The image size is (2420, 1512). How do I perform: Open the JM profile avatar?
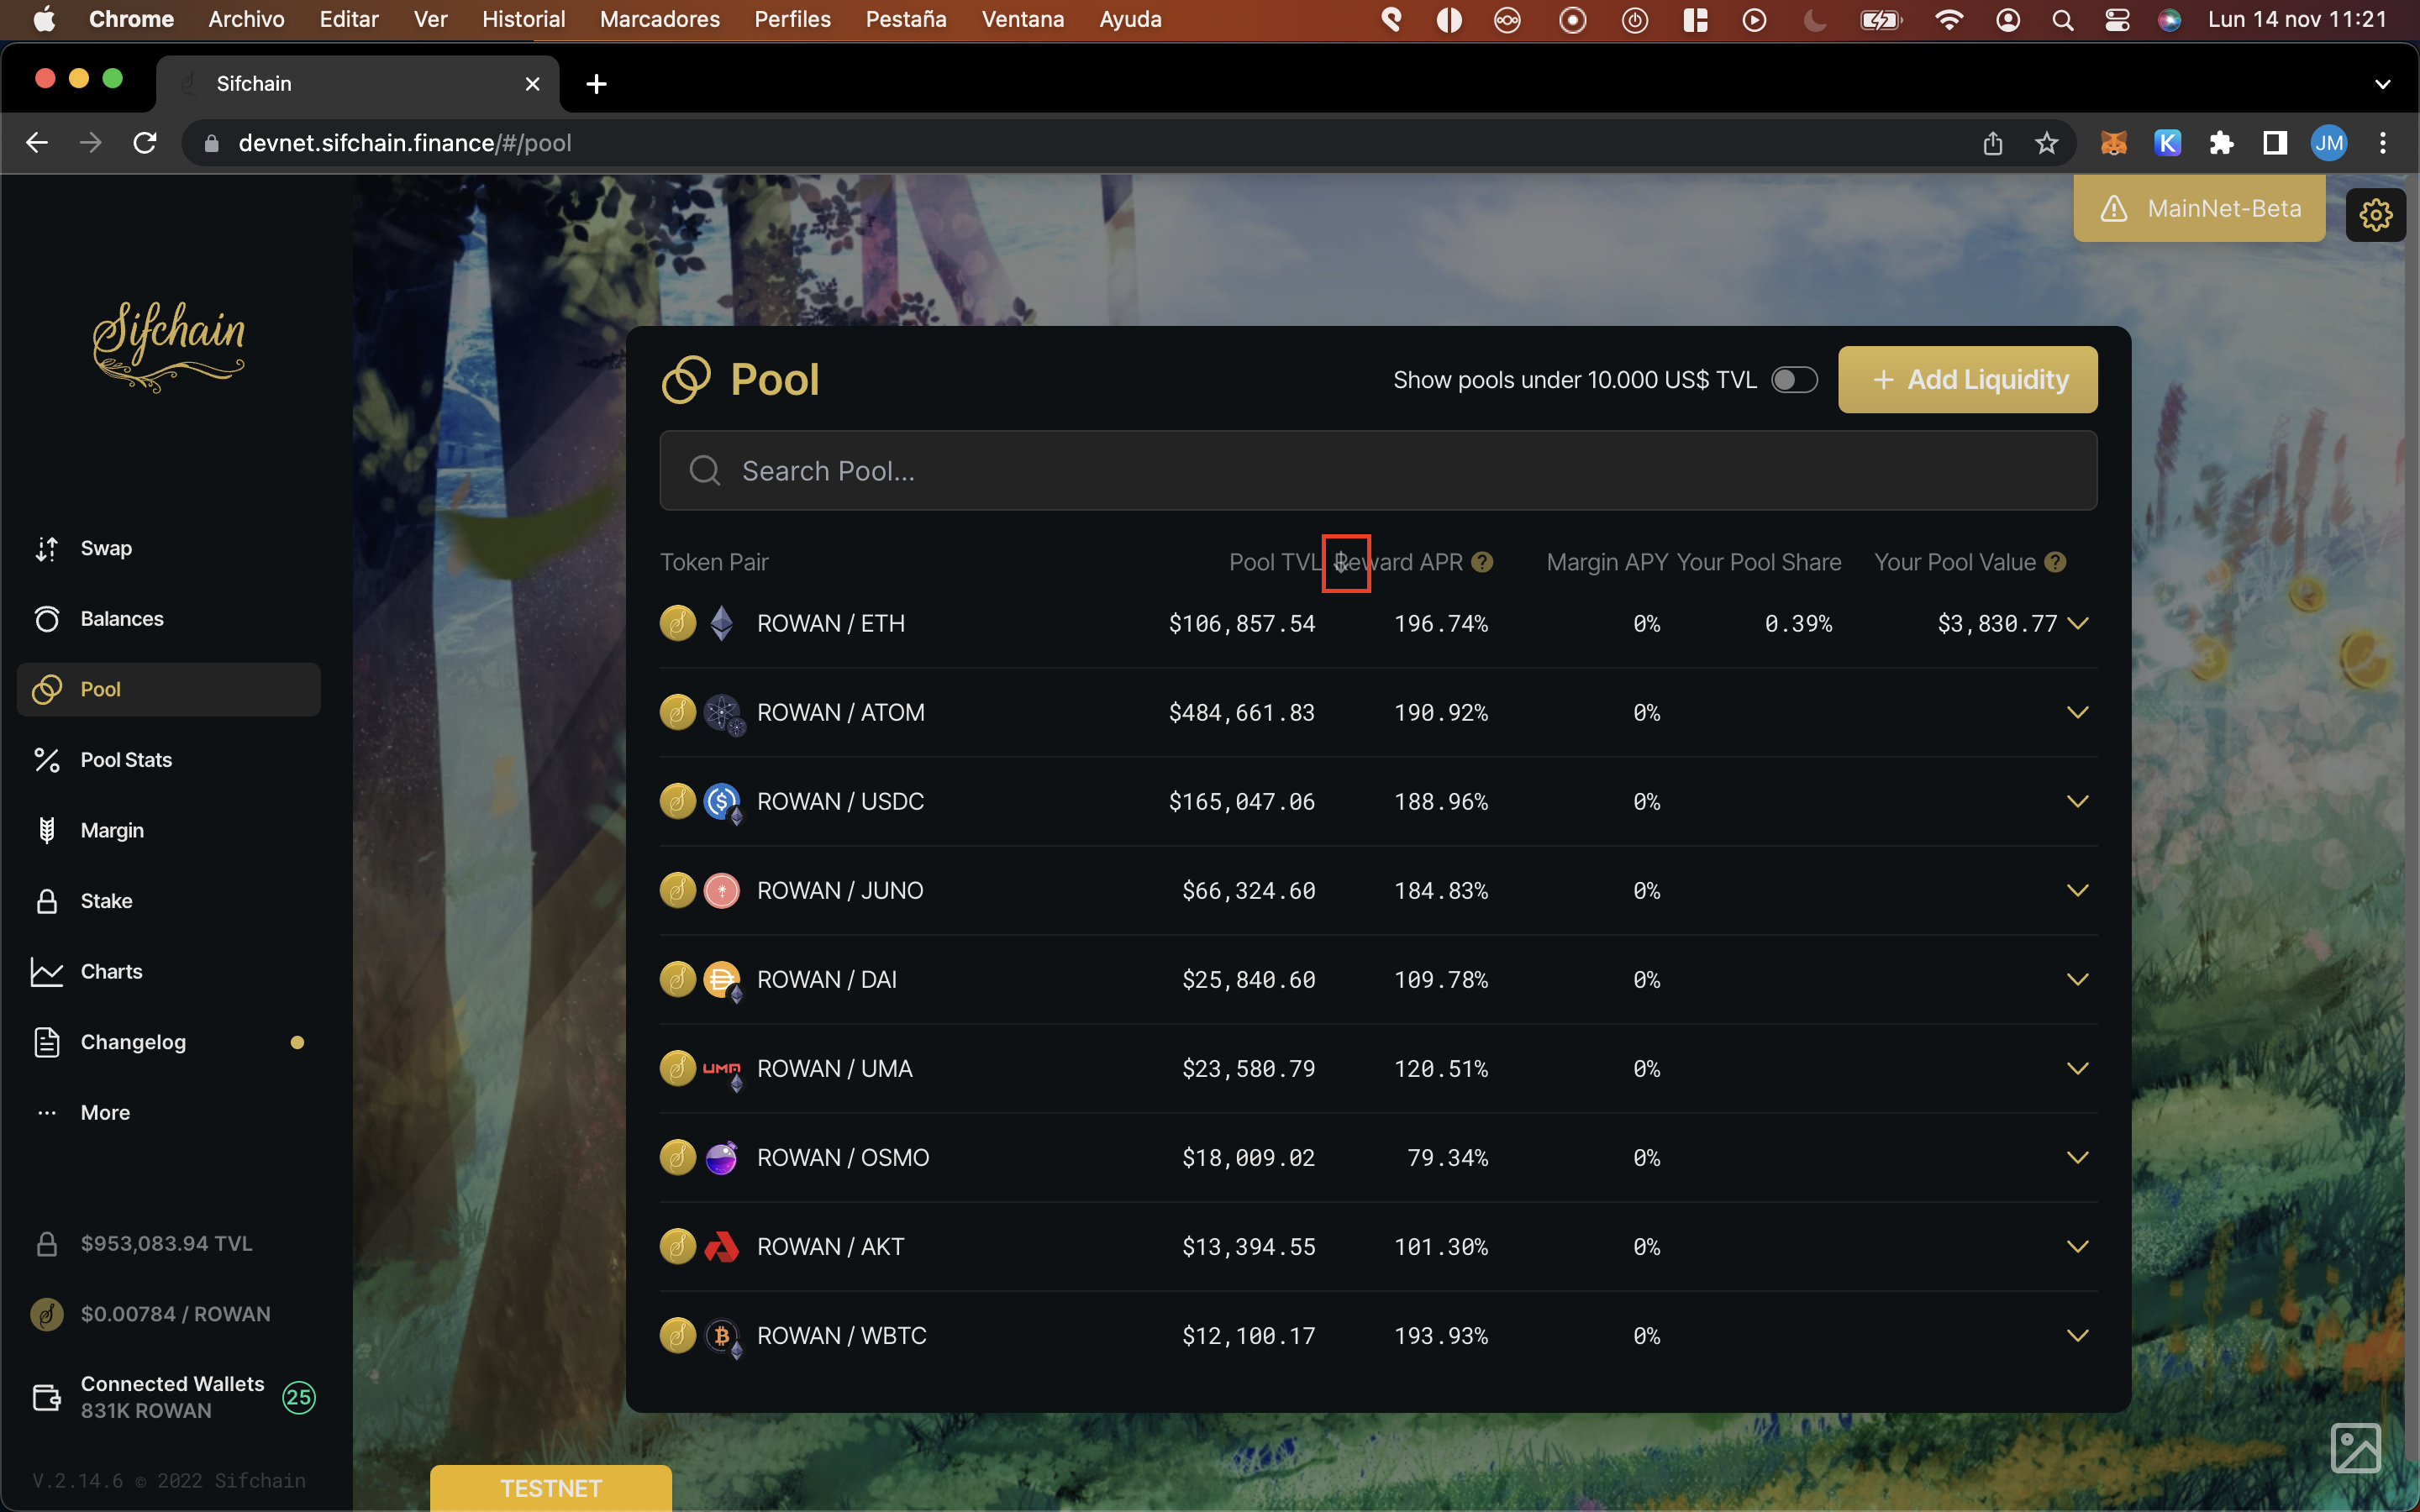[x=2329, y=143]
